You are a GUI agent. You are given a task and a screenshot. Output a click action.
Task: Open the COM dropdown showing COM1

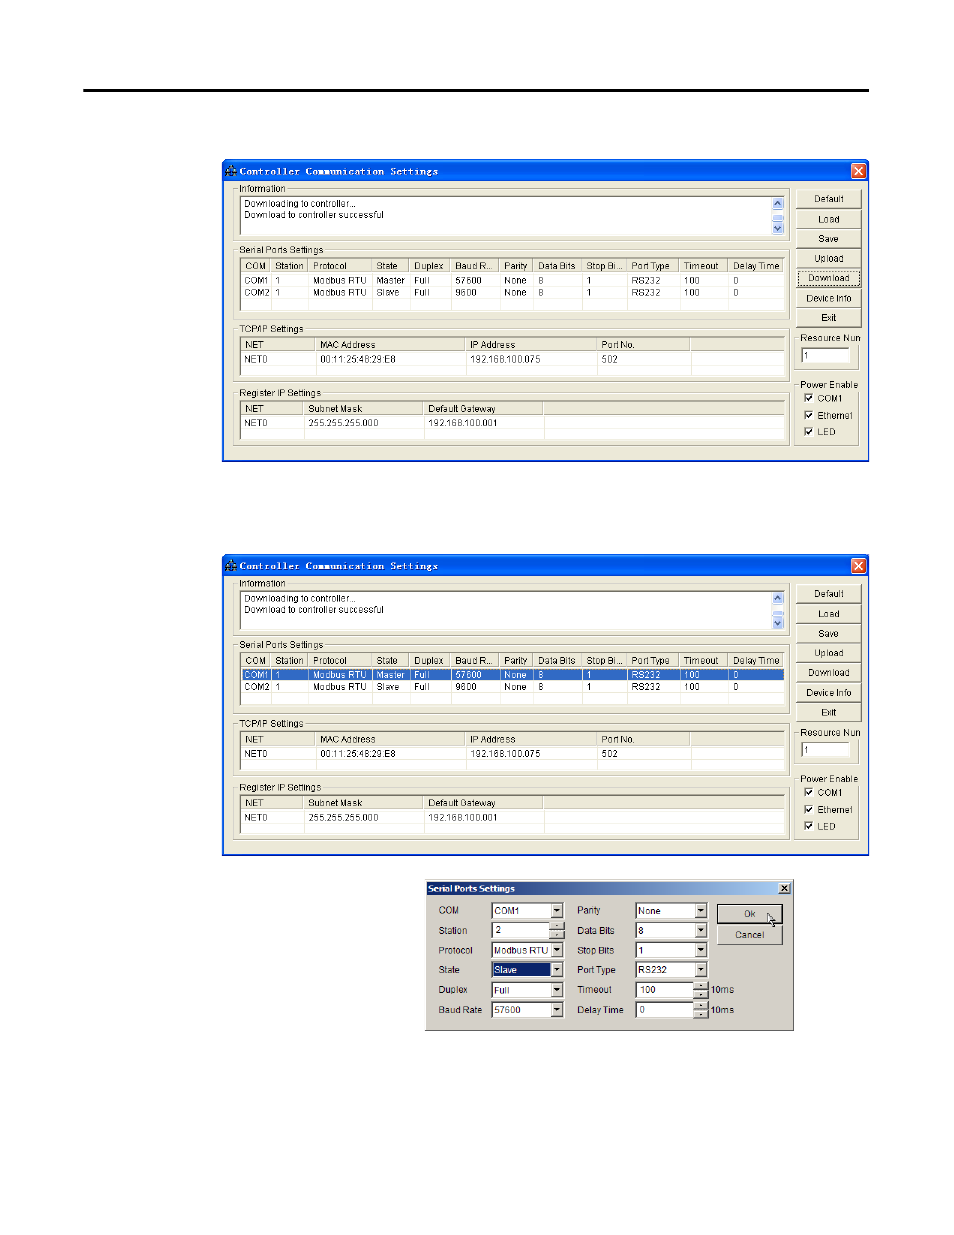[x=557, y=911]
